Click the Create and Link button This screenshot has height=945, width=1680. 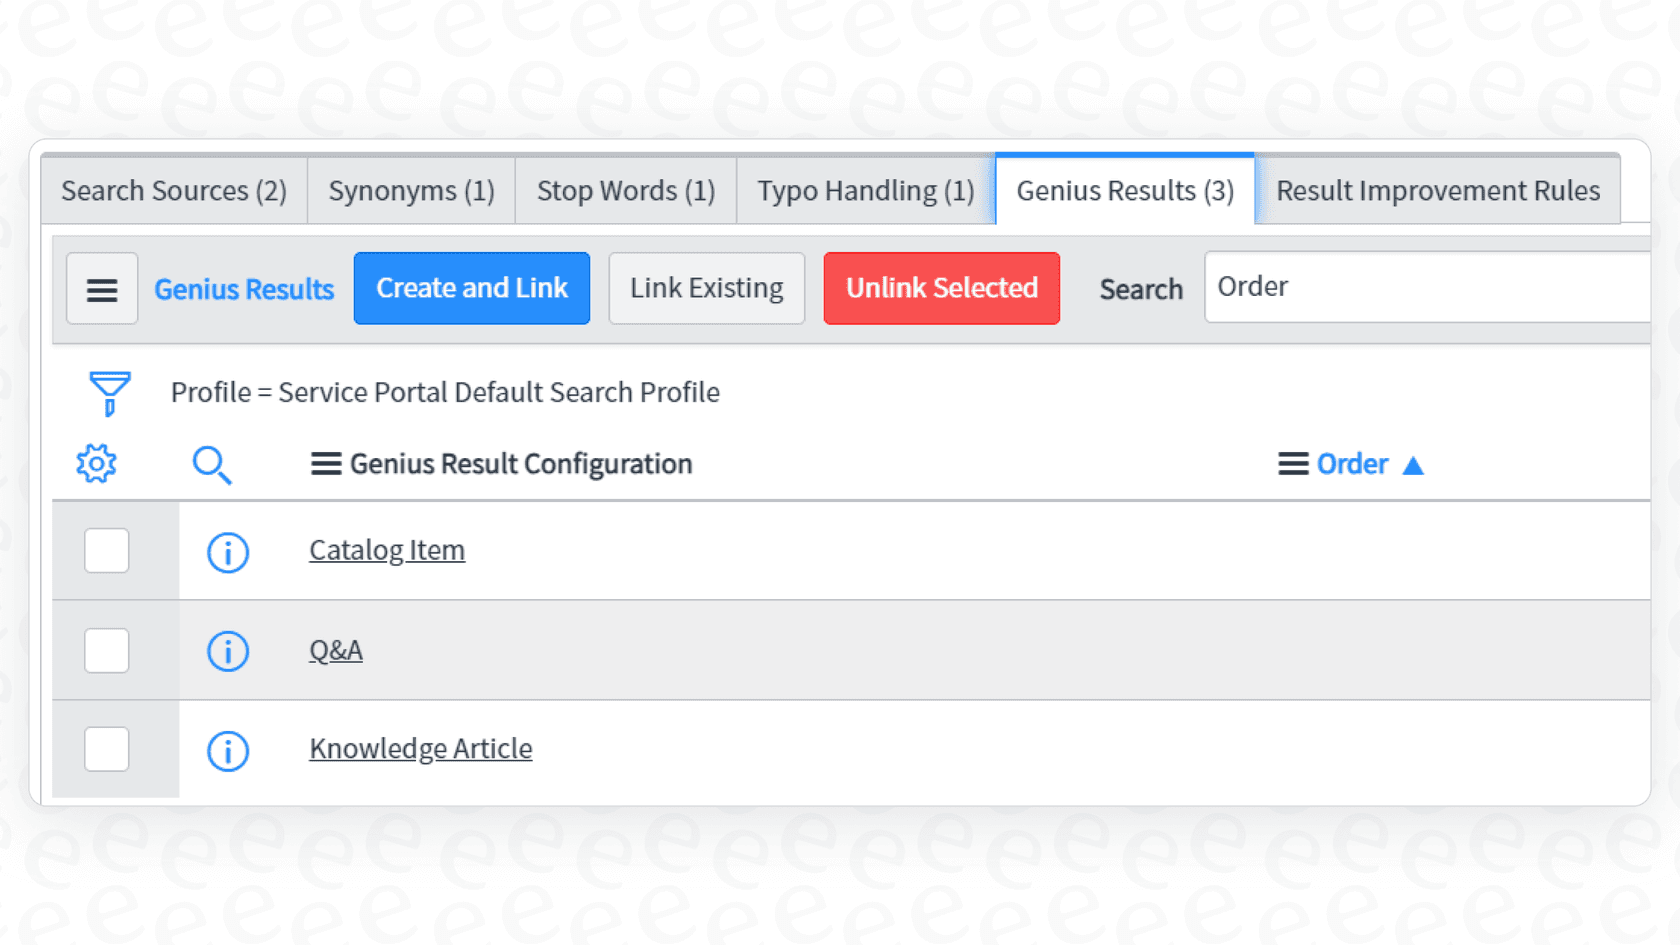(x=471, y=288)
